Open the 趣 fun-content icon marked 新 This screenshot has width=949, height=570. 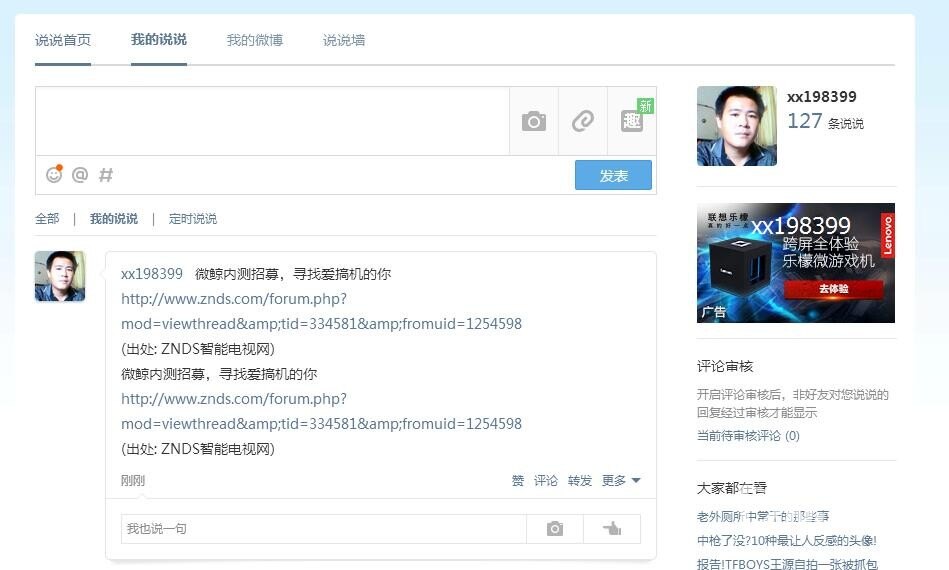coord(632,120)
